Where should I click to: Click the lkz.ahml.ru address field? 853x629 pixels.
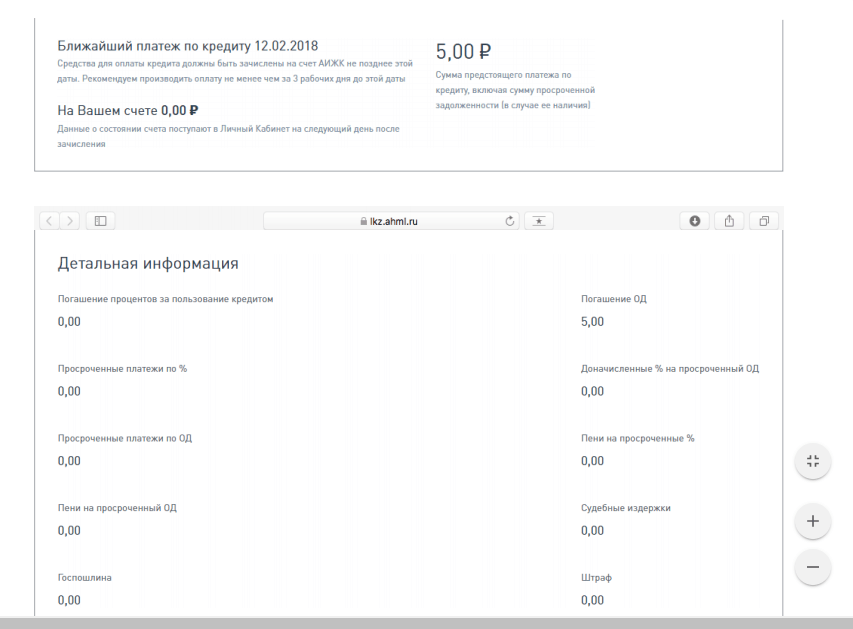(x=400, y=221)
